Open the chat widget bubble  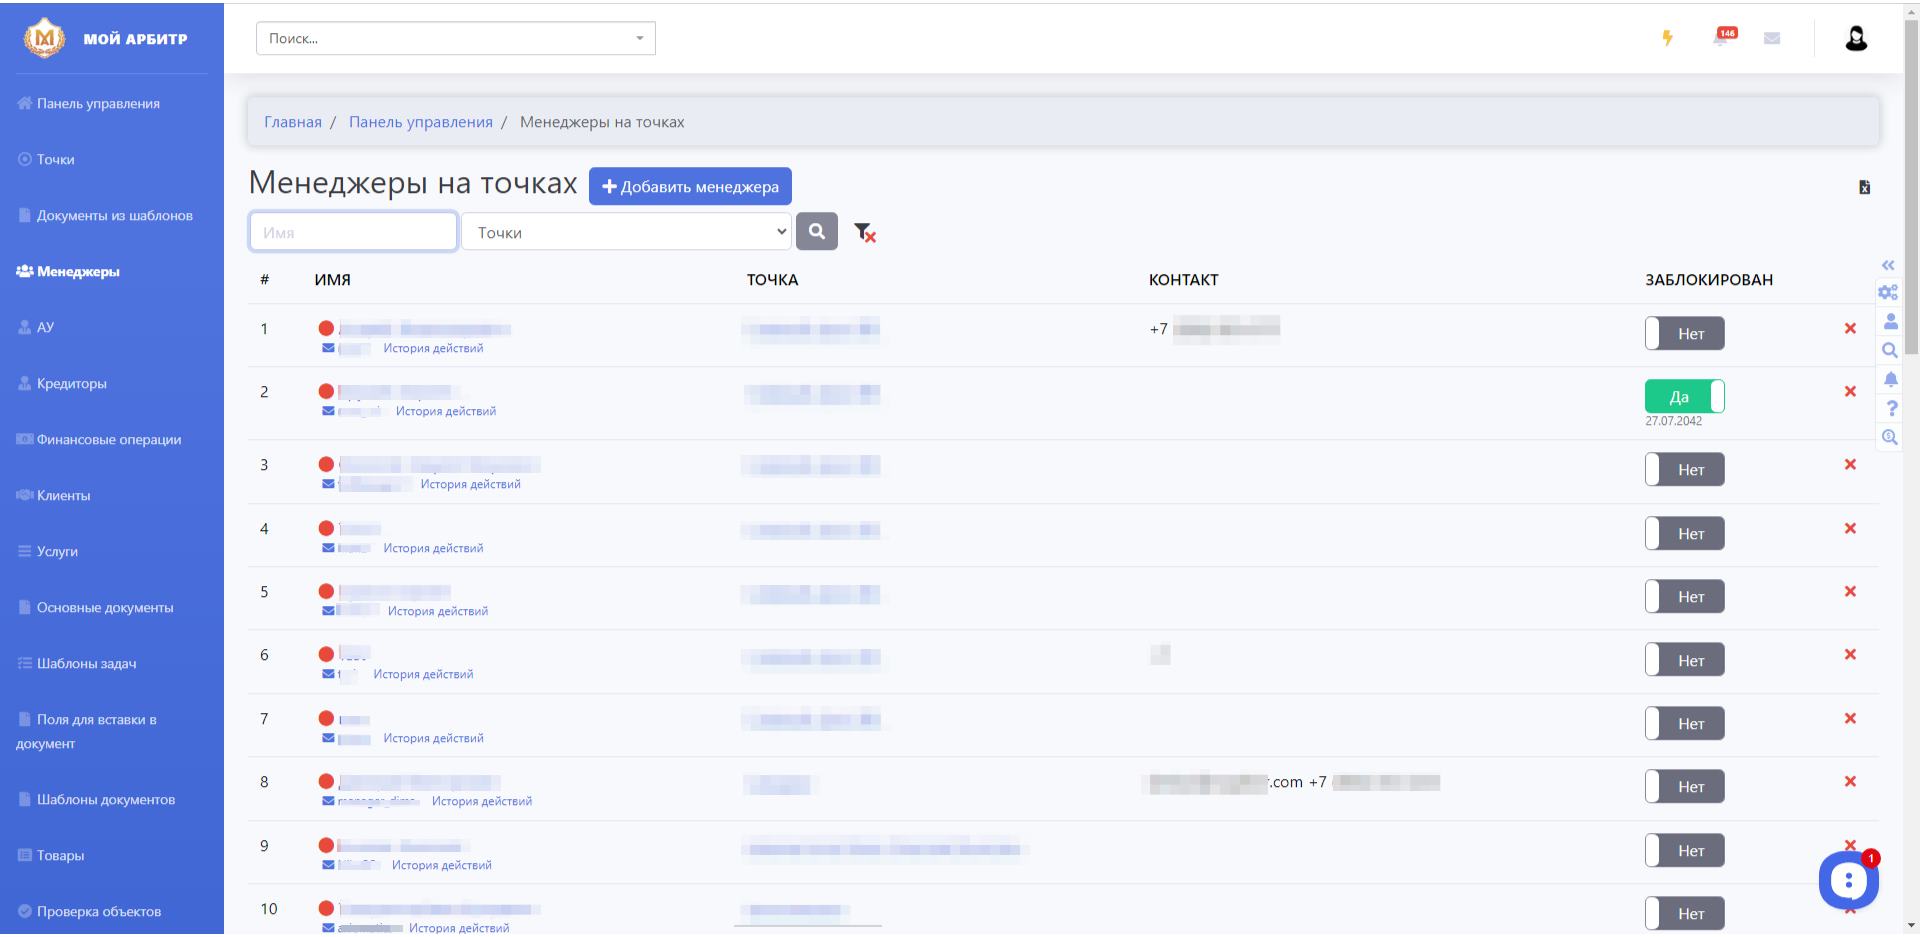click(x=1848, y=880)
